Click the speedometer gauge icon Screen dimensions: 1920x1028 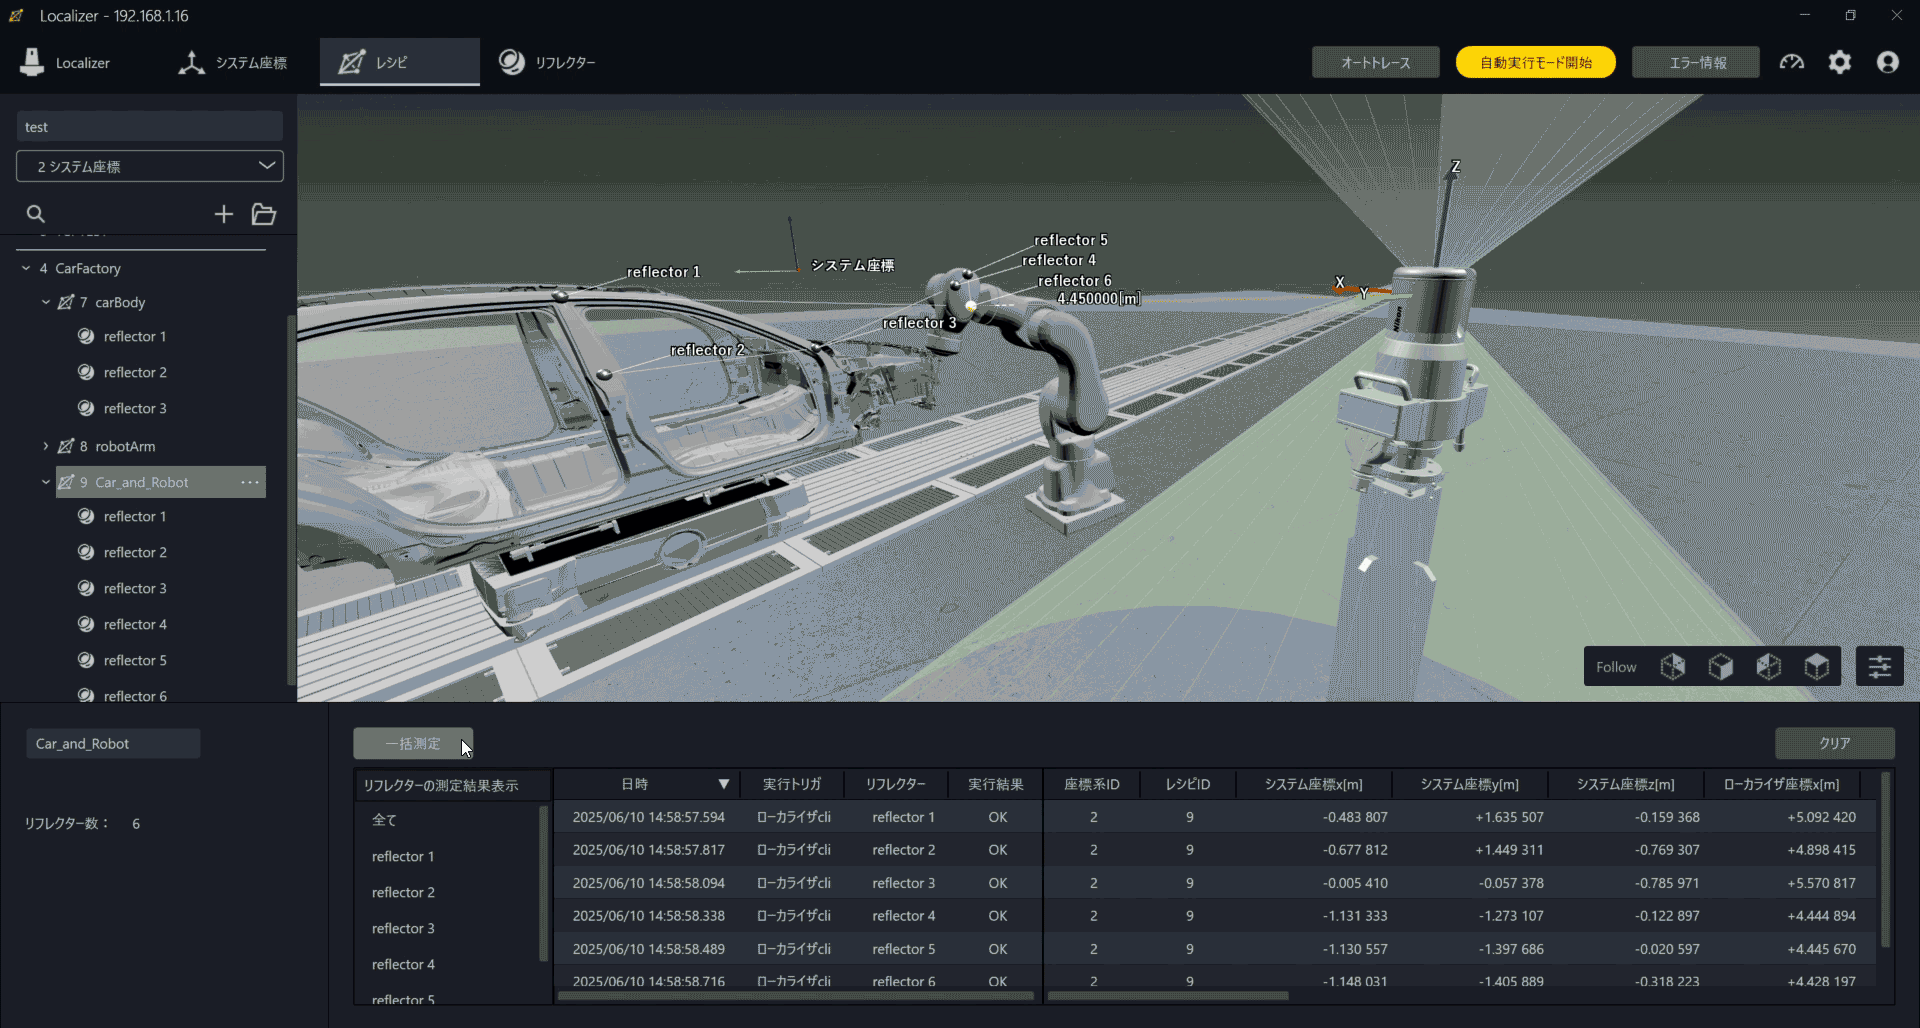click(1792, 62)
